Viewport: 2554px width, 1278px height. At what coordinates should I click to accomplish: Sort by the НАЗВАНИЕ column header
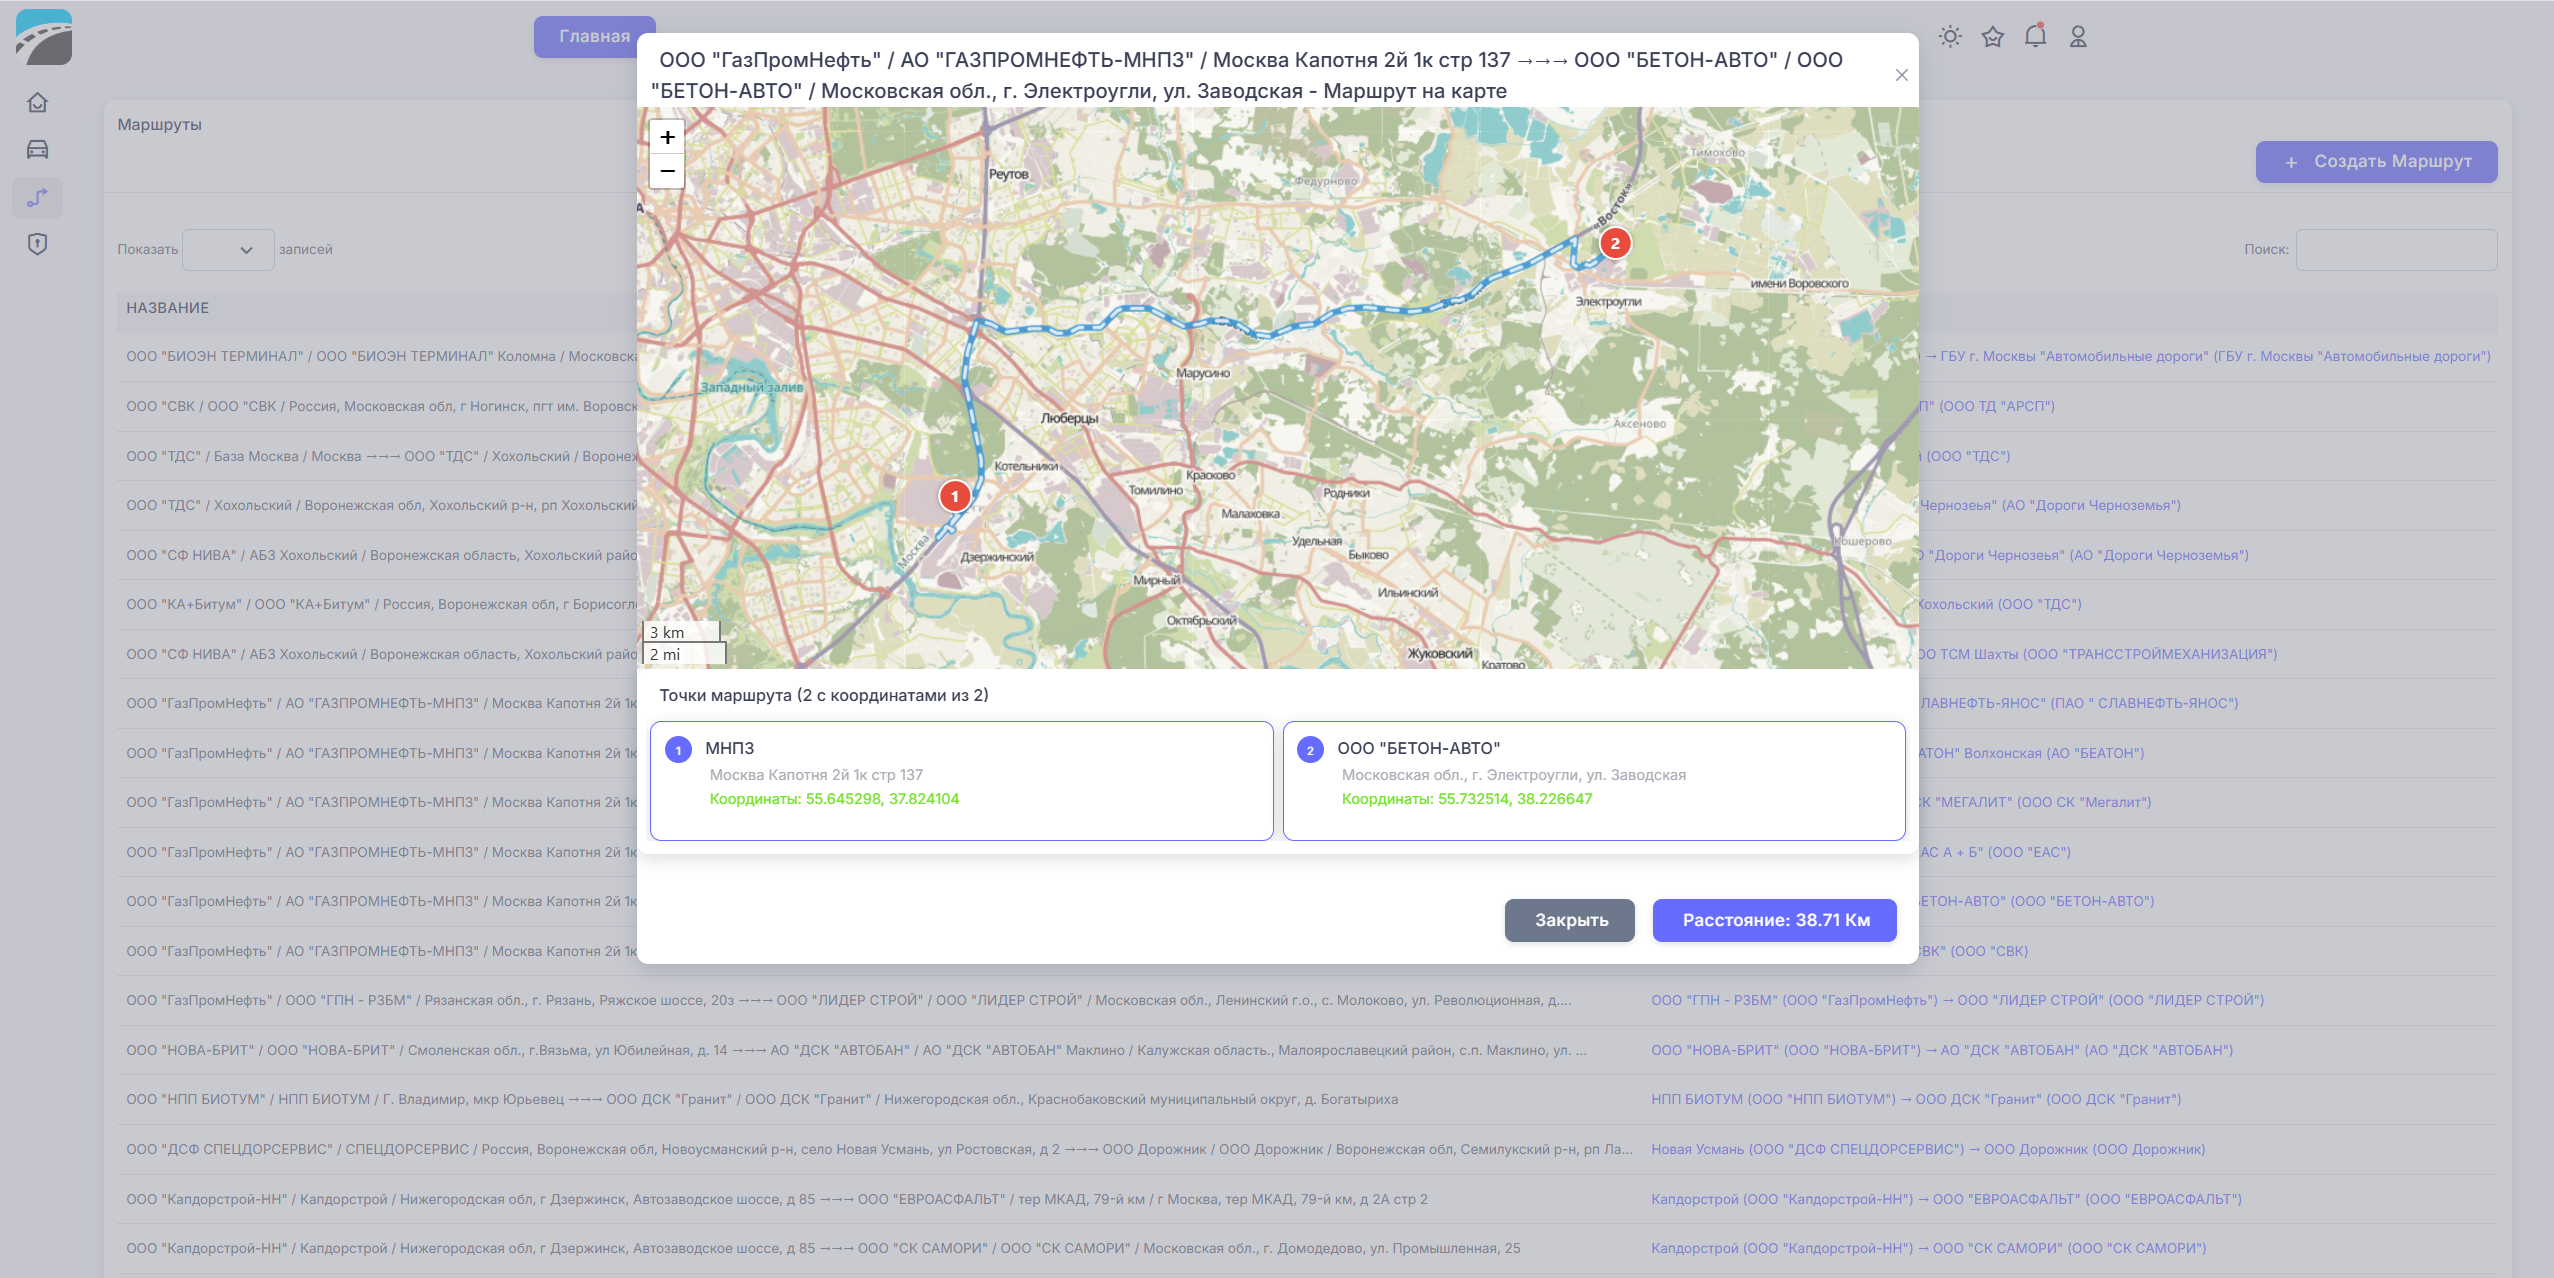[168, 308]
